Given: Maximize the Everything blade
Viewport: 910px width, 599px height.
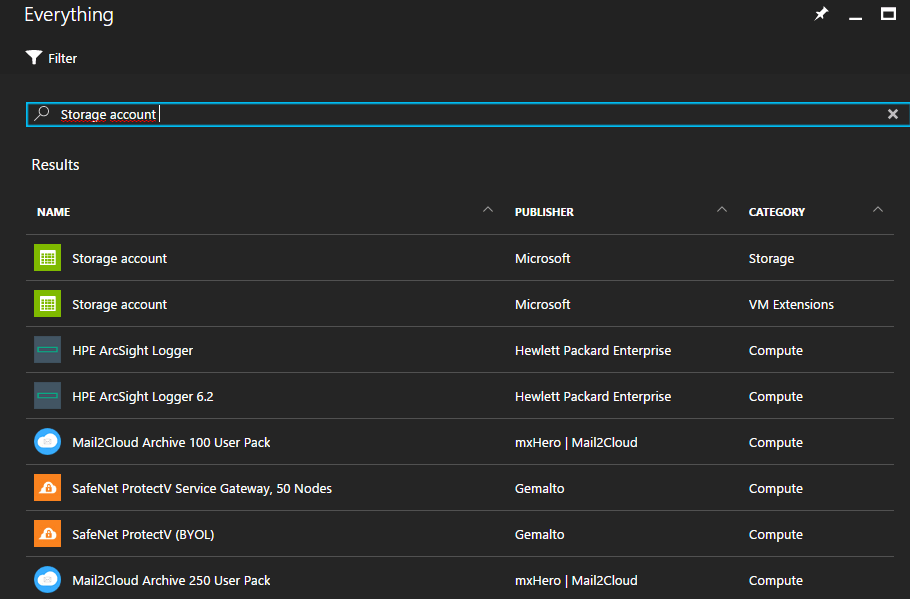Looking at the screenshot, I should (x=889, y=14).
